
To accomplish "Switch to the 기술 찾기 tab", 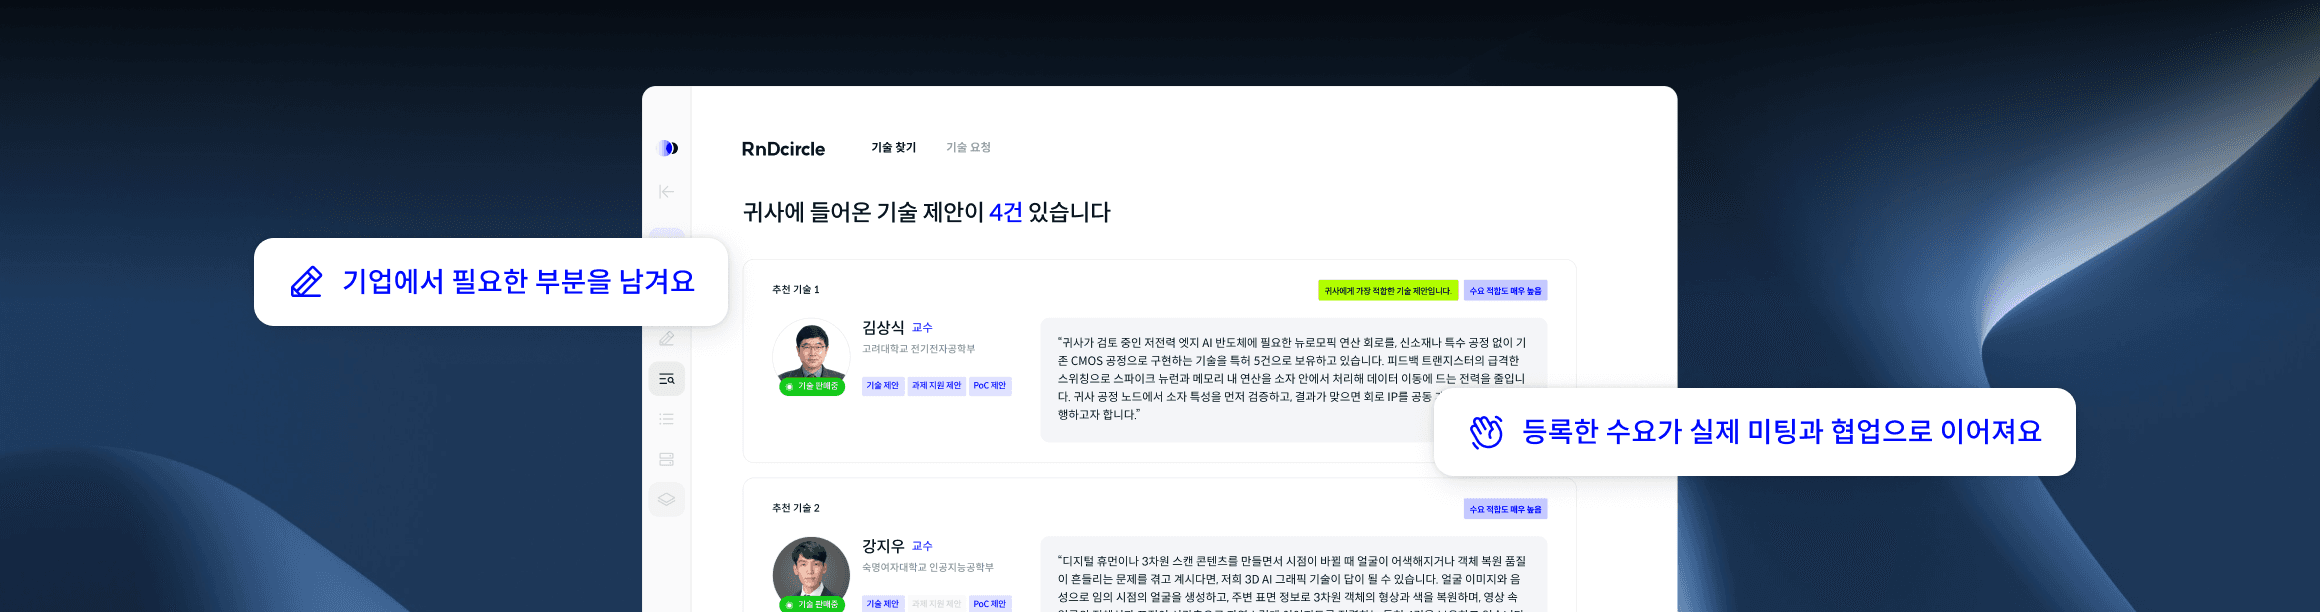I will click(x=893, y=147).
